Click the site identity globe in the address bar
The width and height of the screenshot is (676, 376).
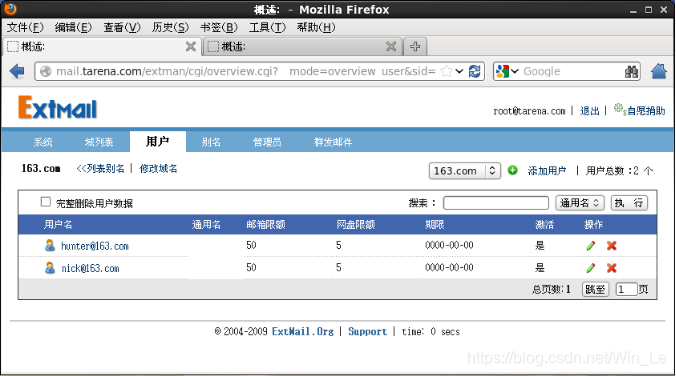(x=45, y=71)
